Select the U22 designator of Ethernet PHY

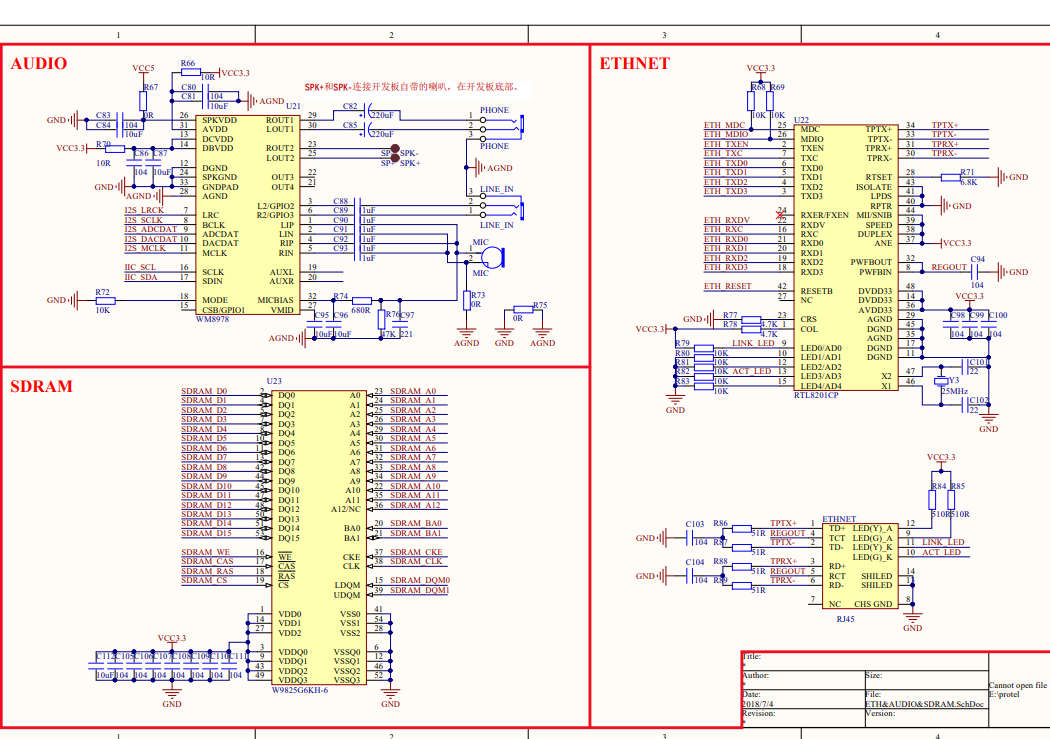click(802, 120)
